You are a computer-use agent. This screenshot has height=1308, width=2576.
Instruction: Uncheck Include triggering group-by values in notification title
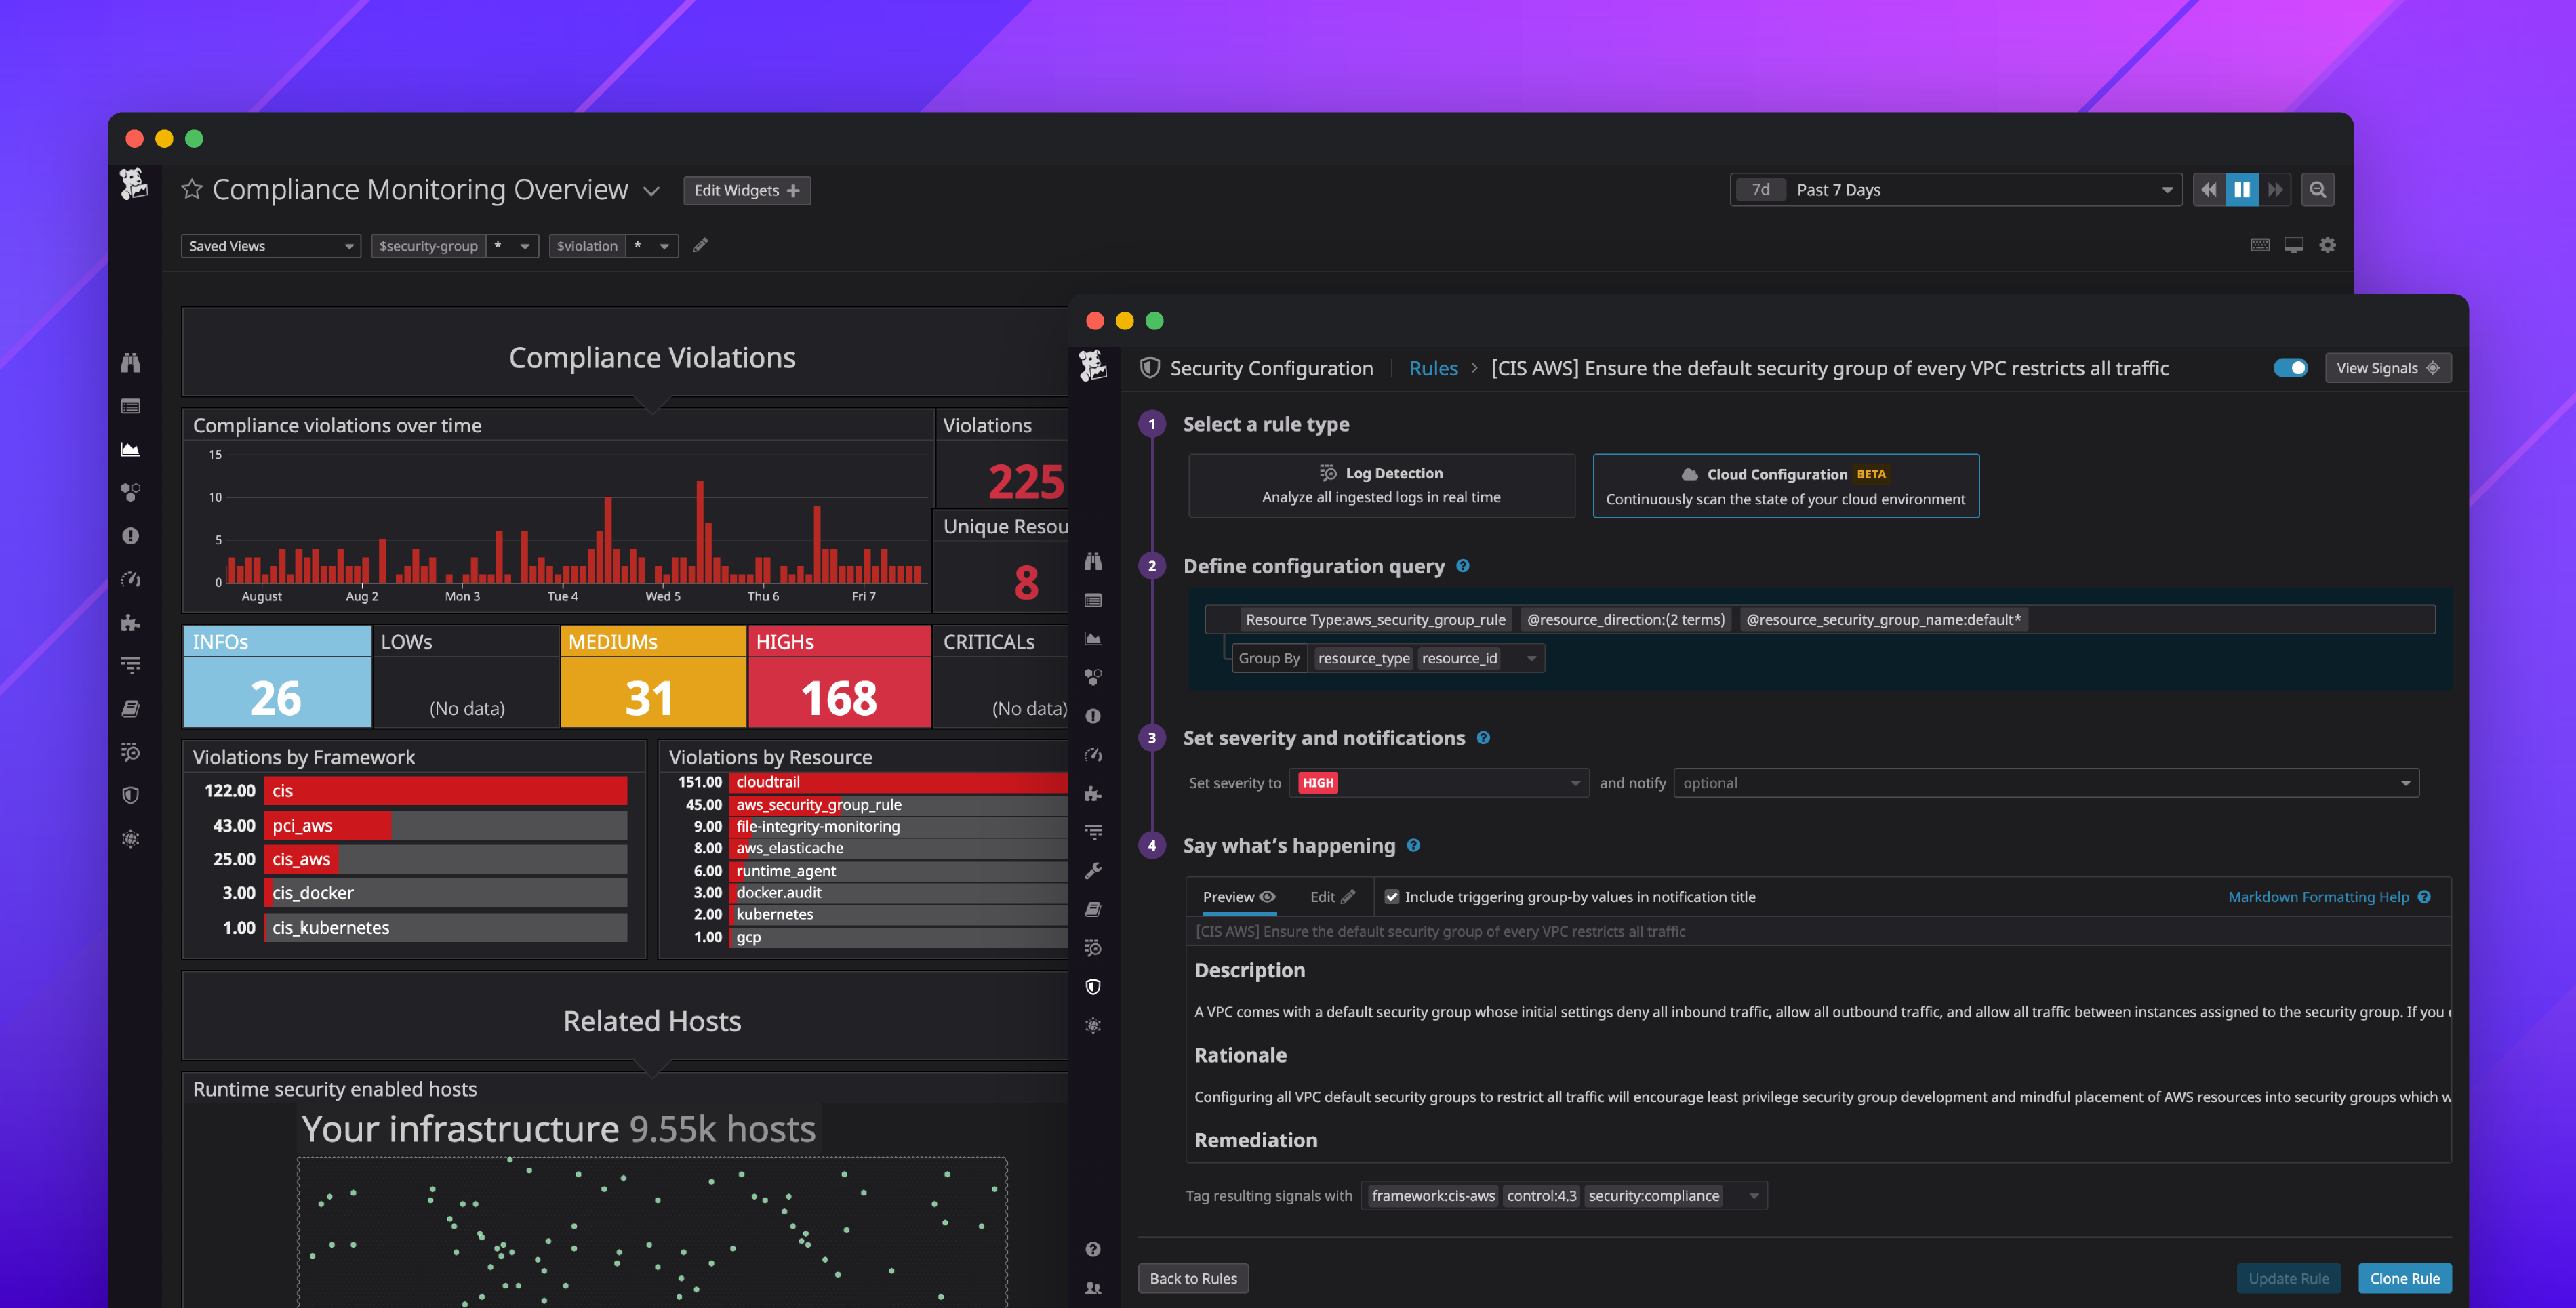1392,897
